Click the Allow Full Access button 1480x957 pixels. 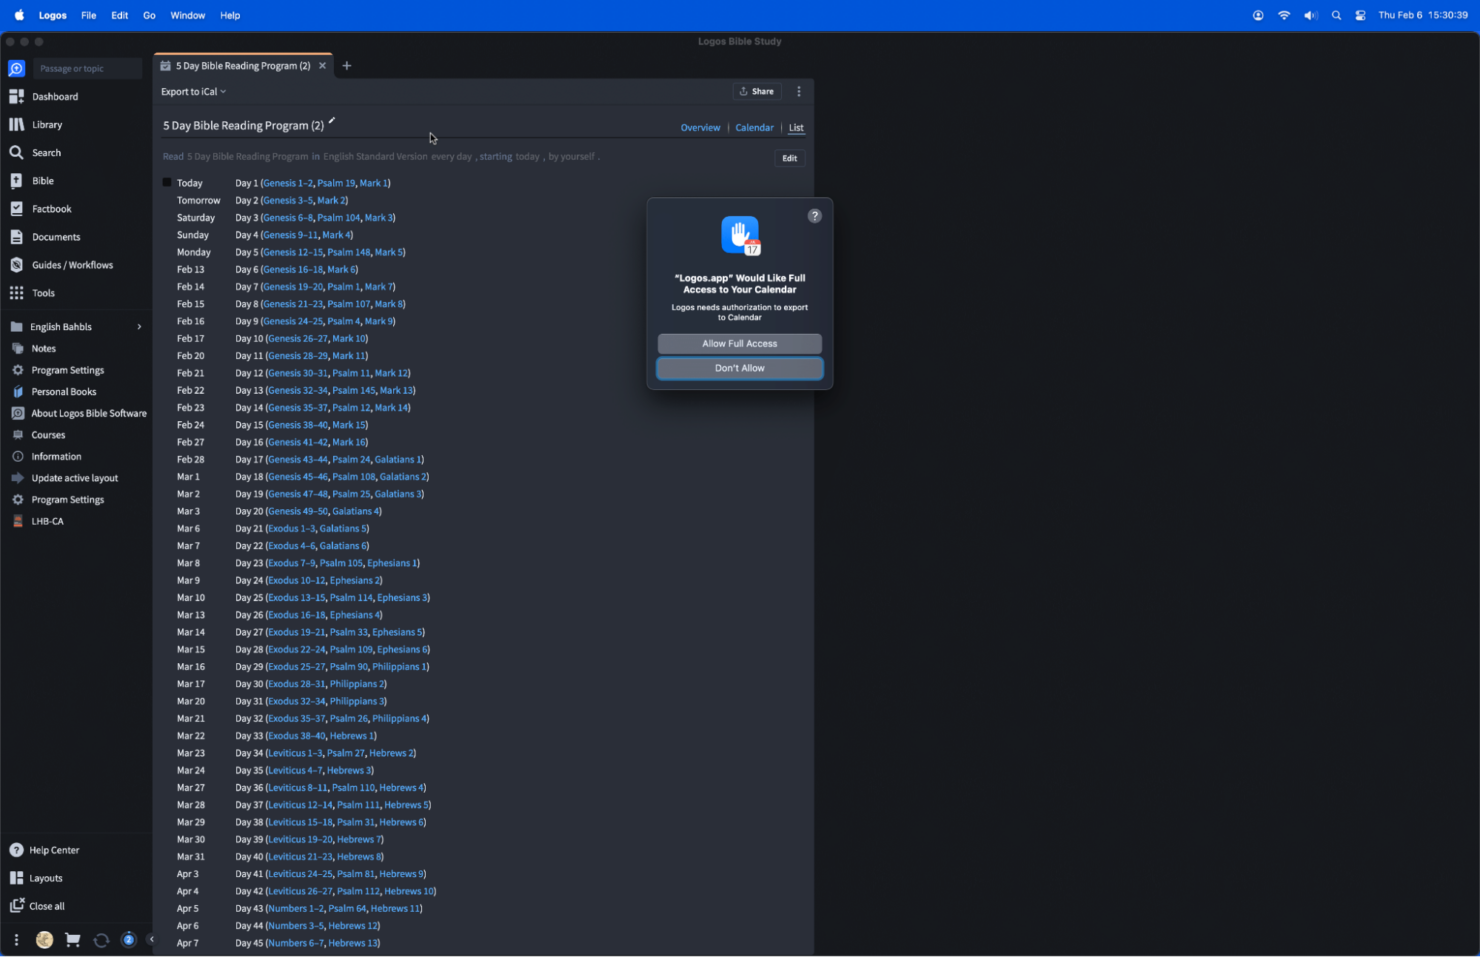point(739,343)
